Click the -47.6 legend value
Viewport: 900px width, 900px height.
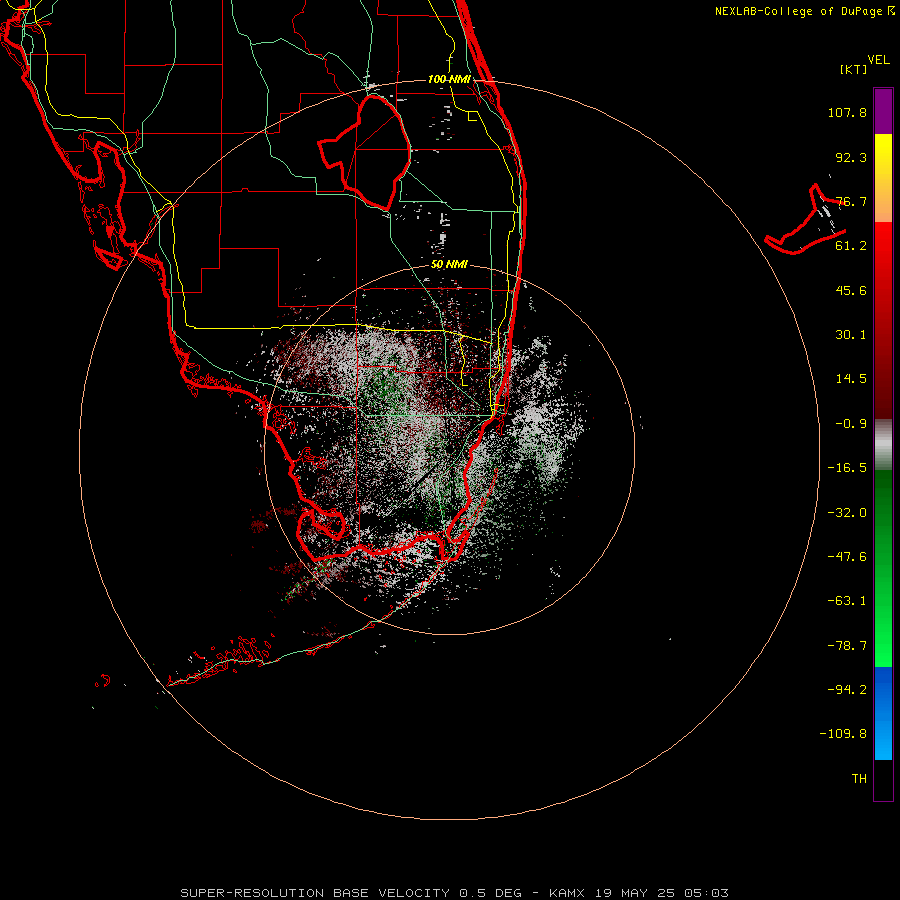point(847,557)
